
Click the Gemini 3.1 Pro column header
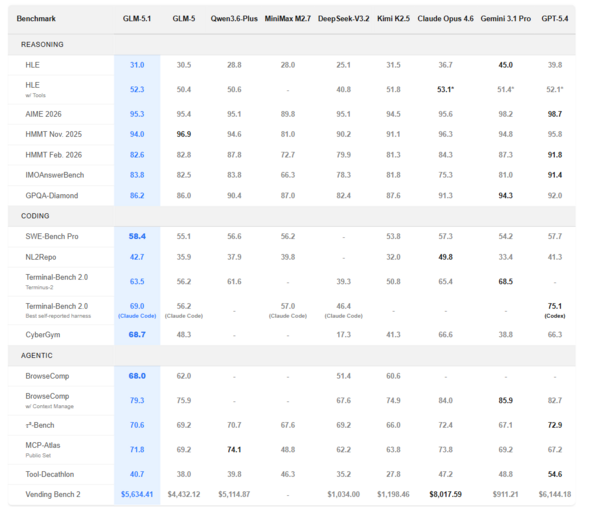pyautogui.click(x=505, y=19)
